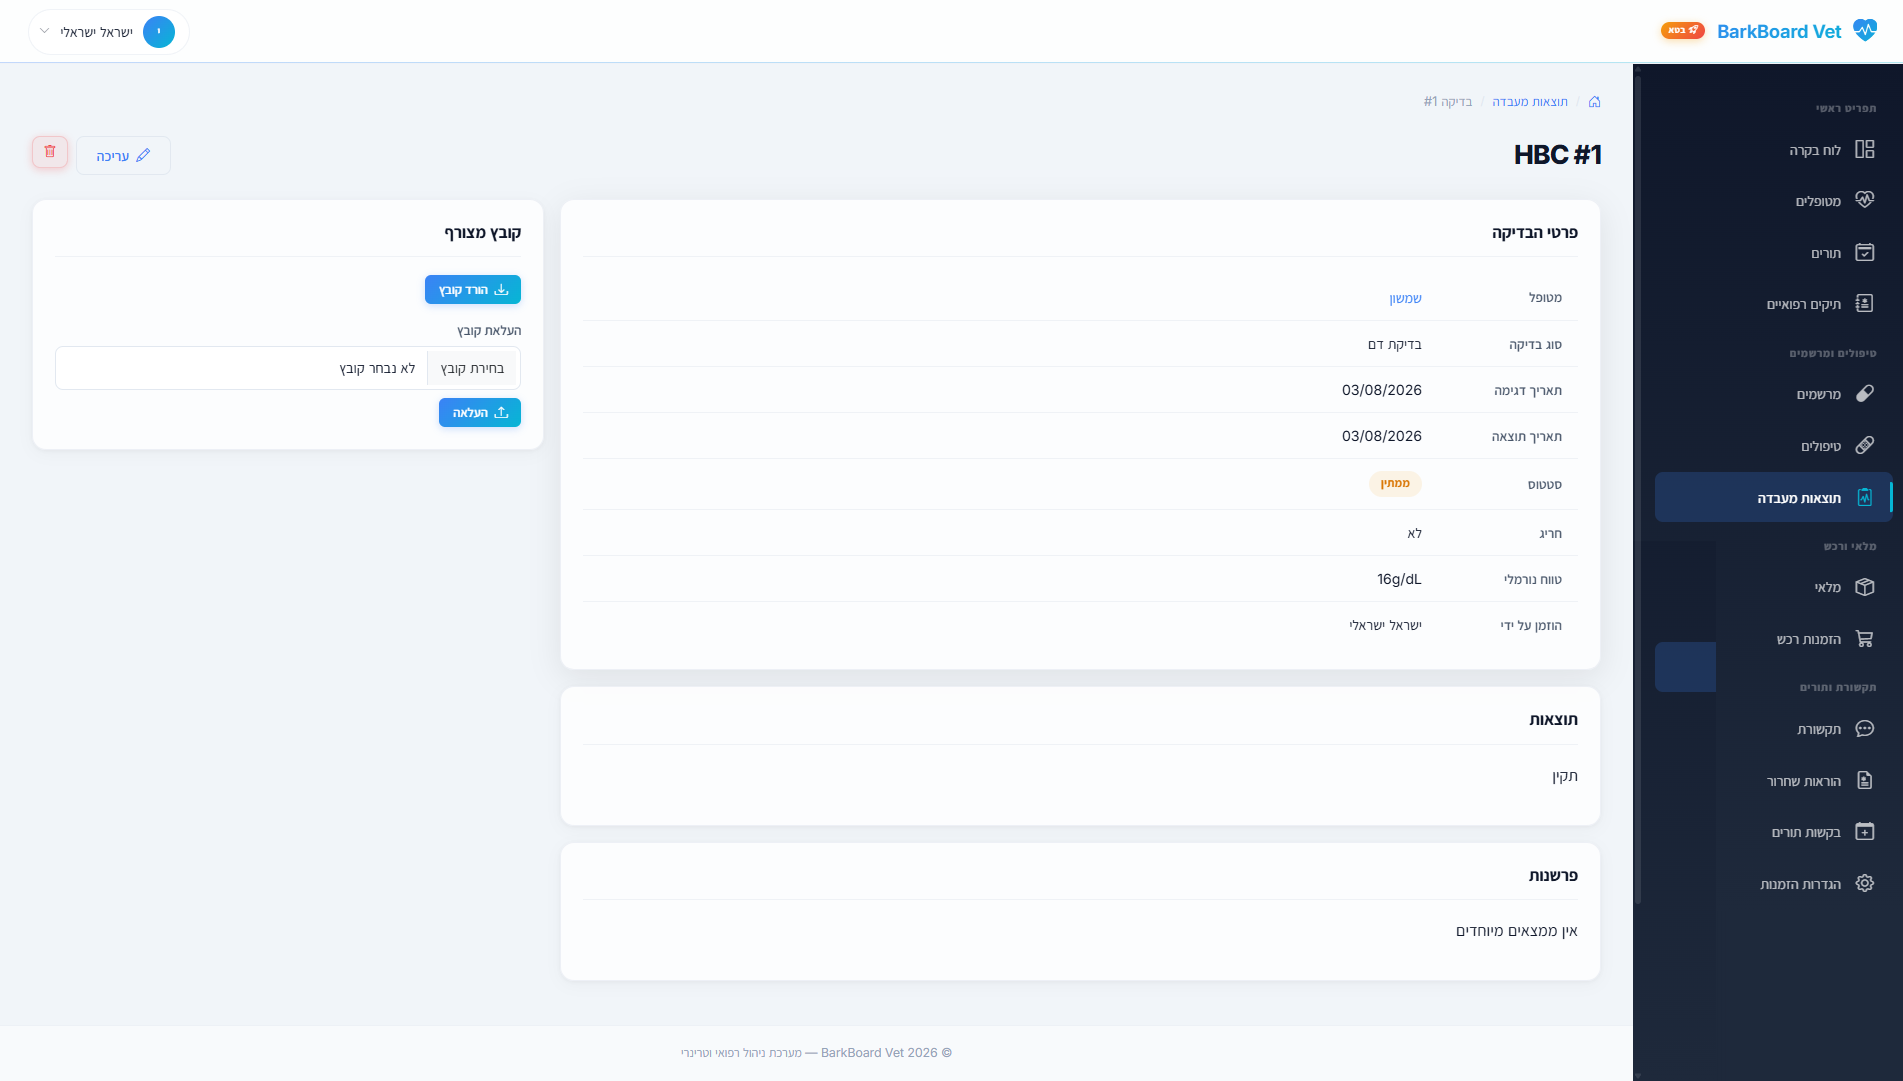This screenshot has width=1903, height=1081.
Task: Click the dashboard grid icon in sidebar
Action: click(1864, 150)
